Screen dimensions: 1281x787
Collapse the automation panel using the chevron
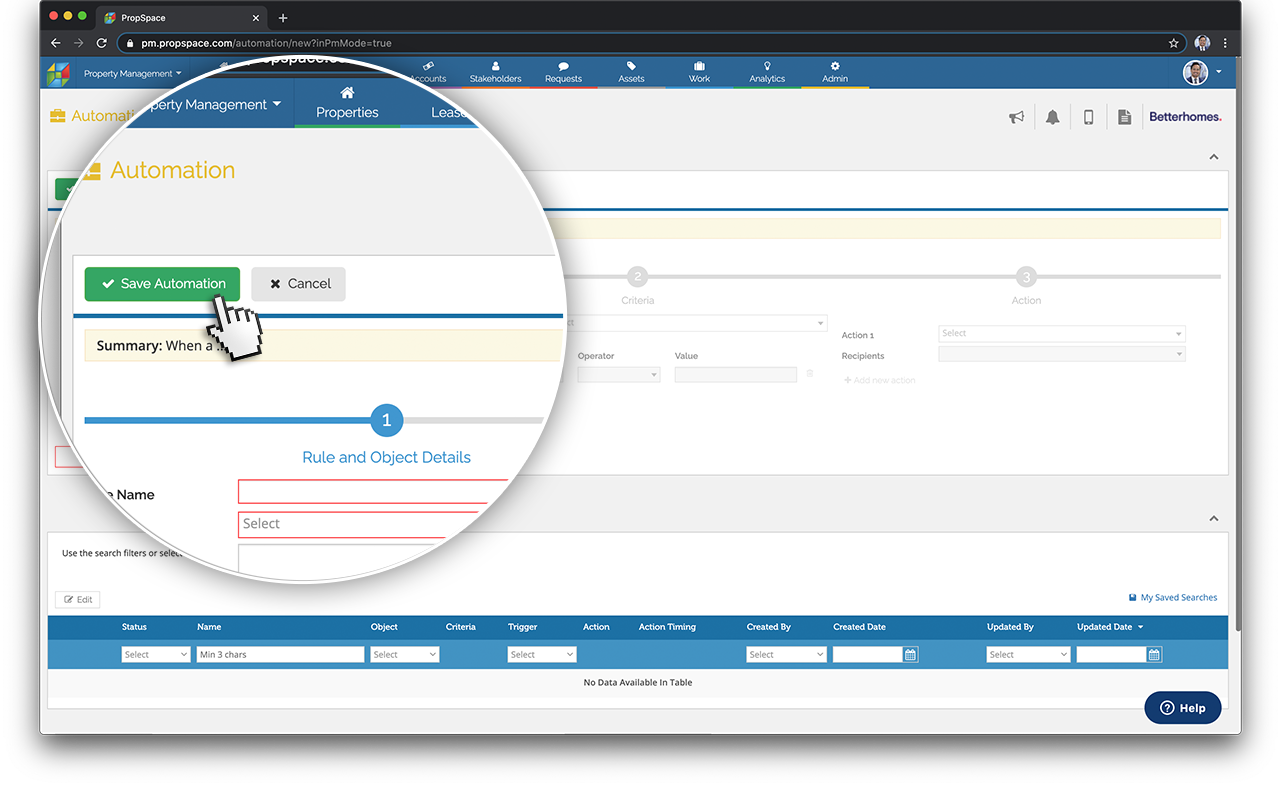[1213, 157]
